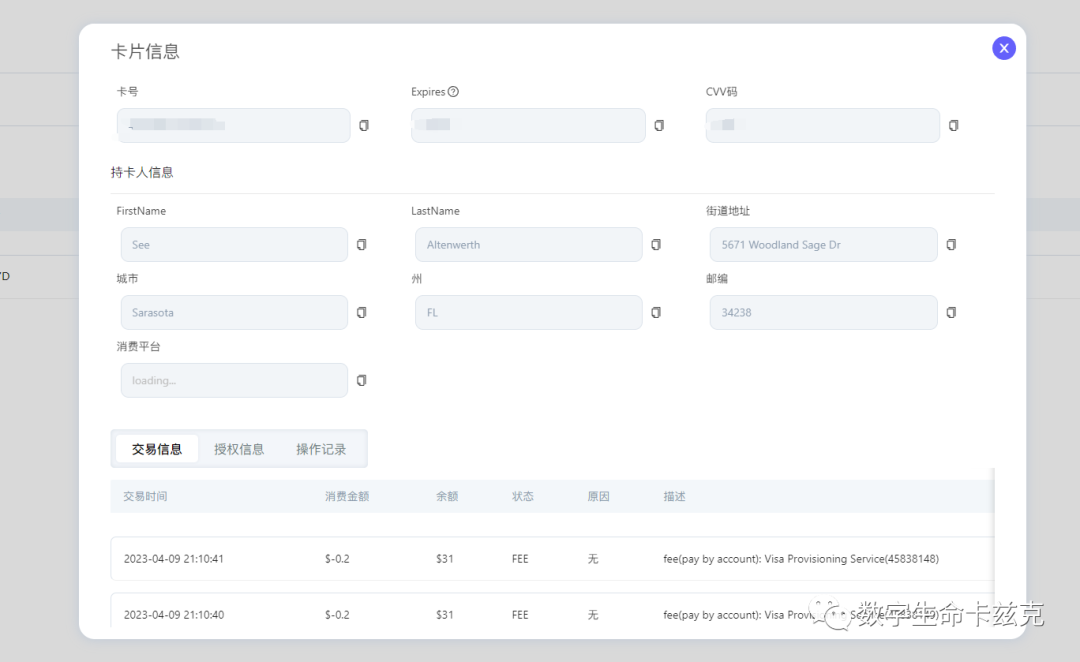This screenshot has height=662, width=1080.
Task: Select the 交易信息 tab
Action: coord(157,449)
